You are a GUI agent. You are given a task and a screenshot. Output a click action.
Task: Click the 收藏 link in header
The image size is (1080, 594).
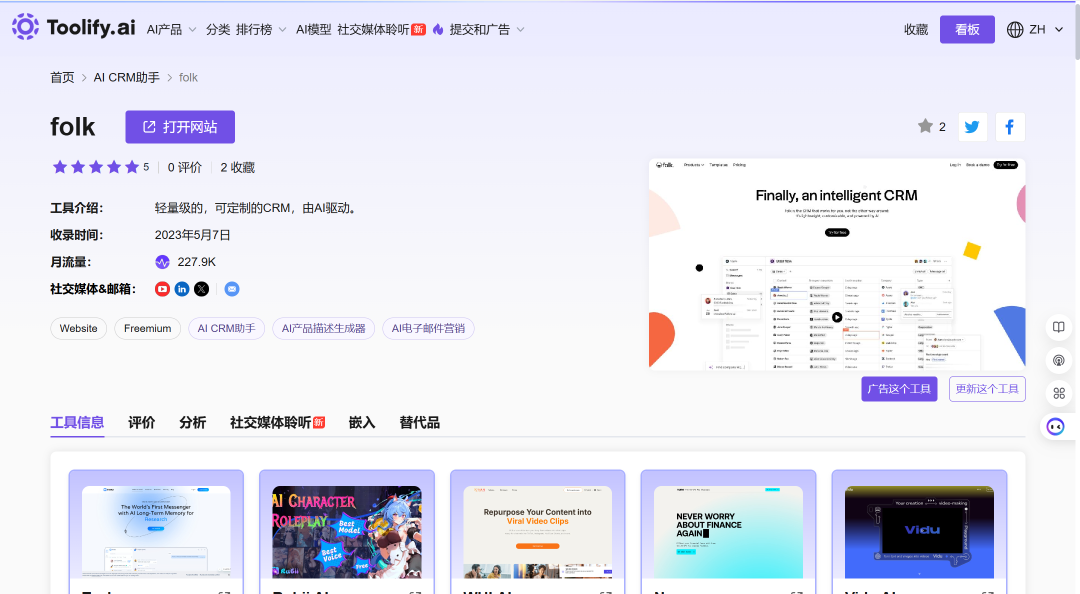(x=916, y=30)
